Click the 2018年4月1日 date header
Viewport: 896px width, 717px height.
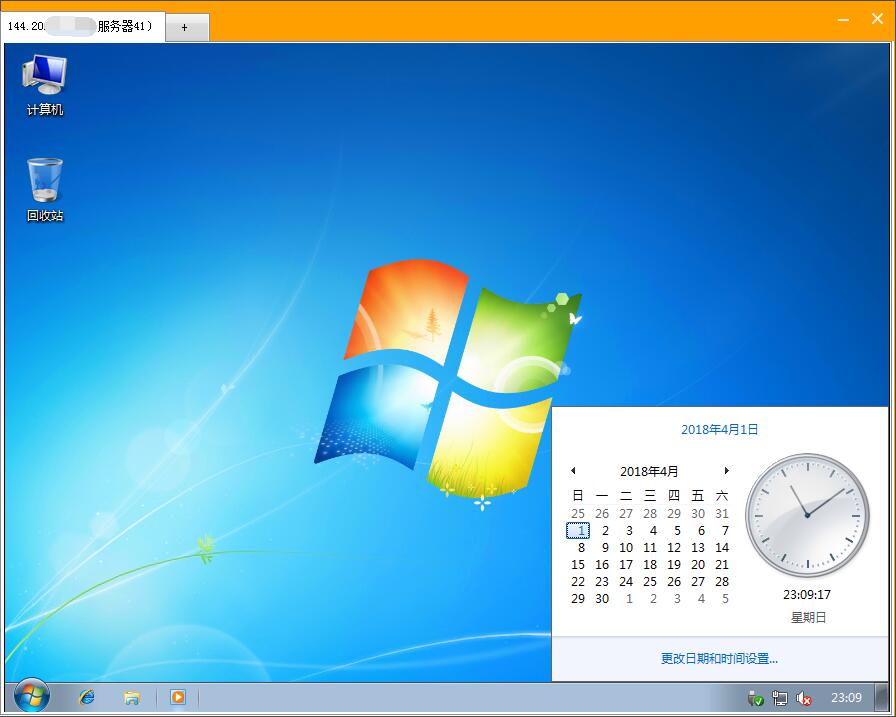tap(722, 428)
